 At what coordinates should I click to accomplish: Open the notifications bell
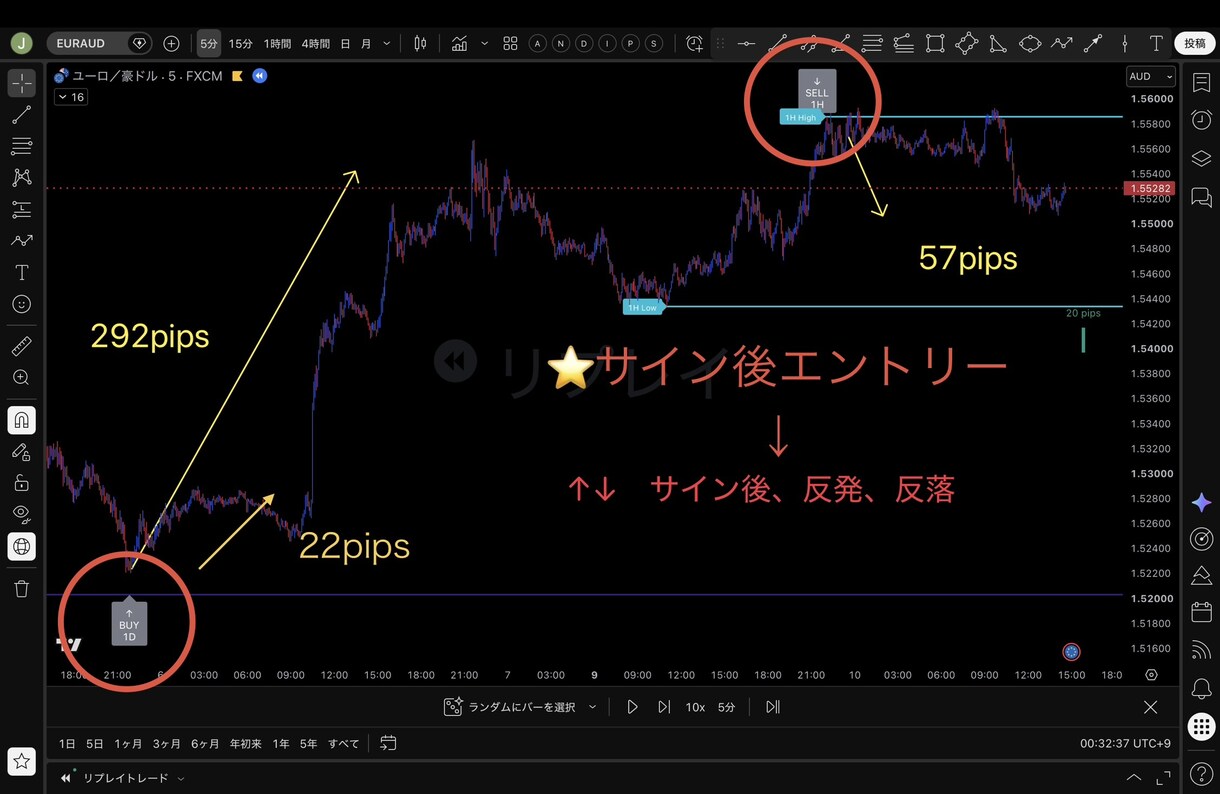pyautogui.click(x=1201, y=689)
